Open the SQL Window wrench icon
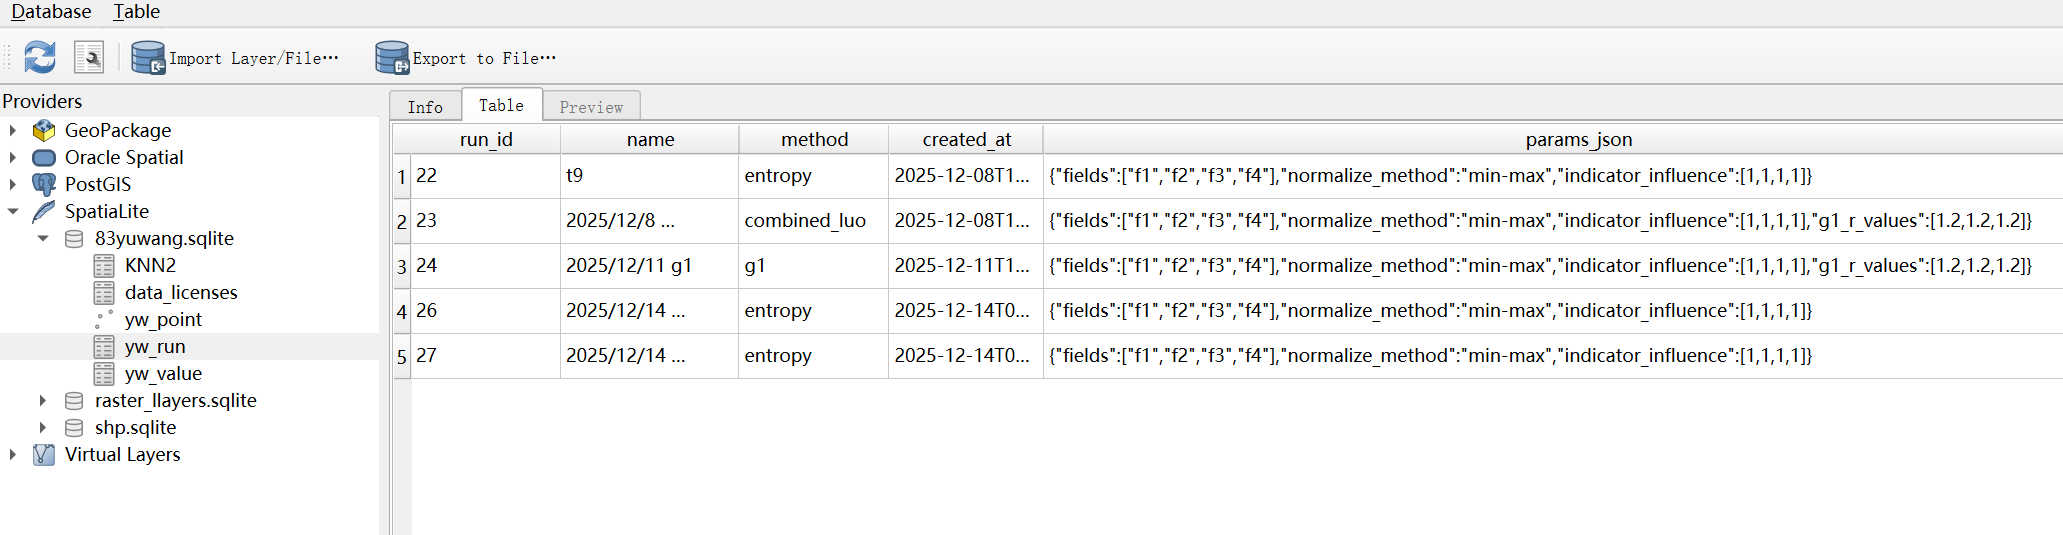This screenshot has width=2063, height=535. pyautogui.click(x=89, y=57)
